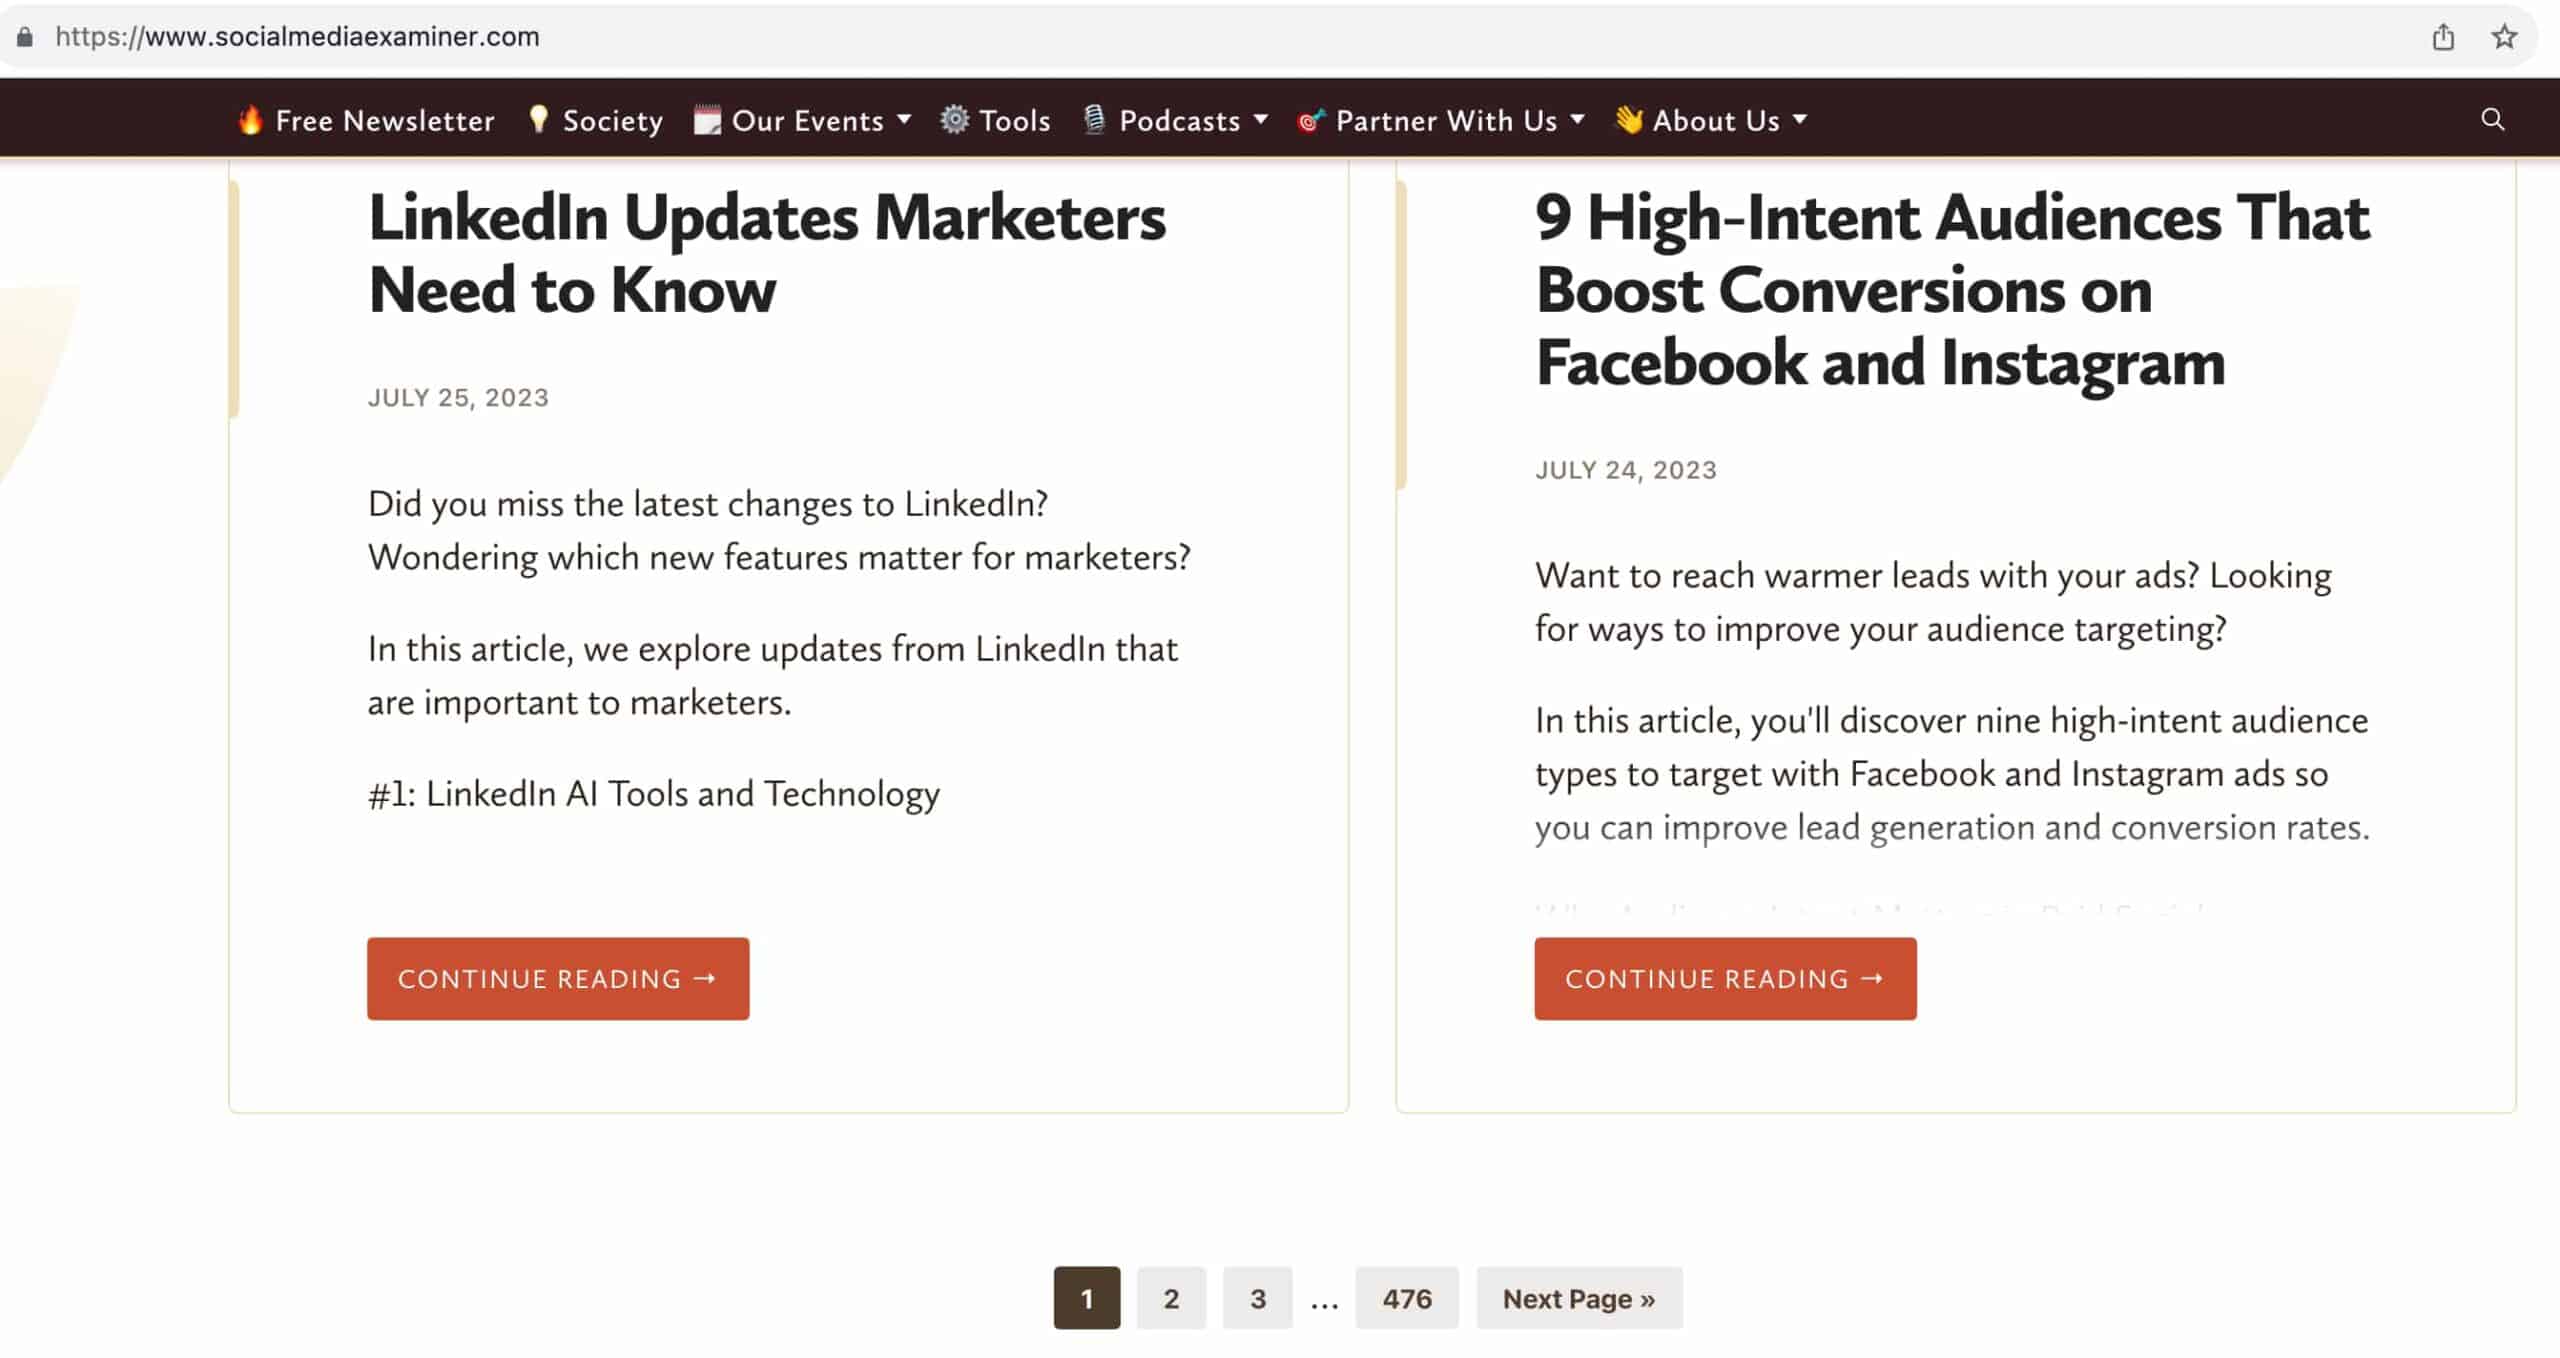Open the Society menu item
The image size is (2560, 1358).
[x=611, y=119]
